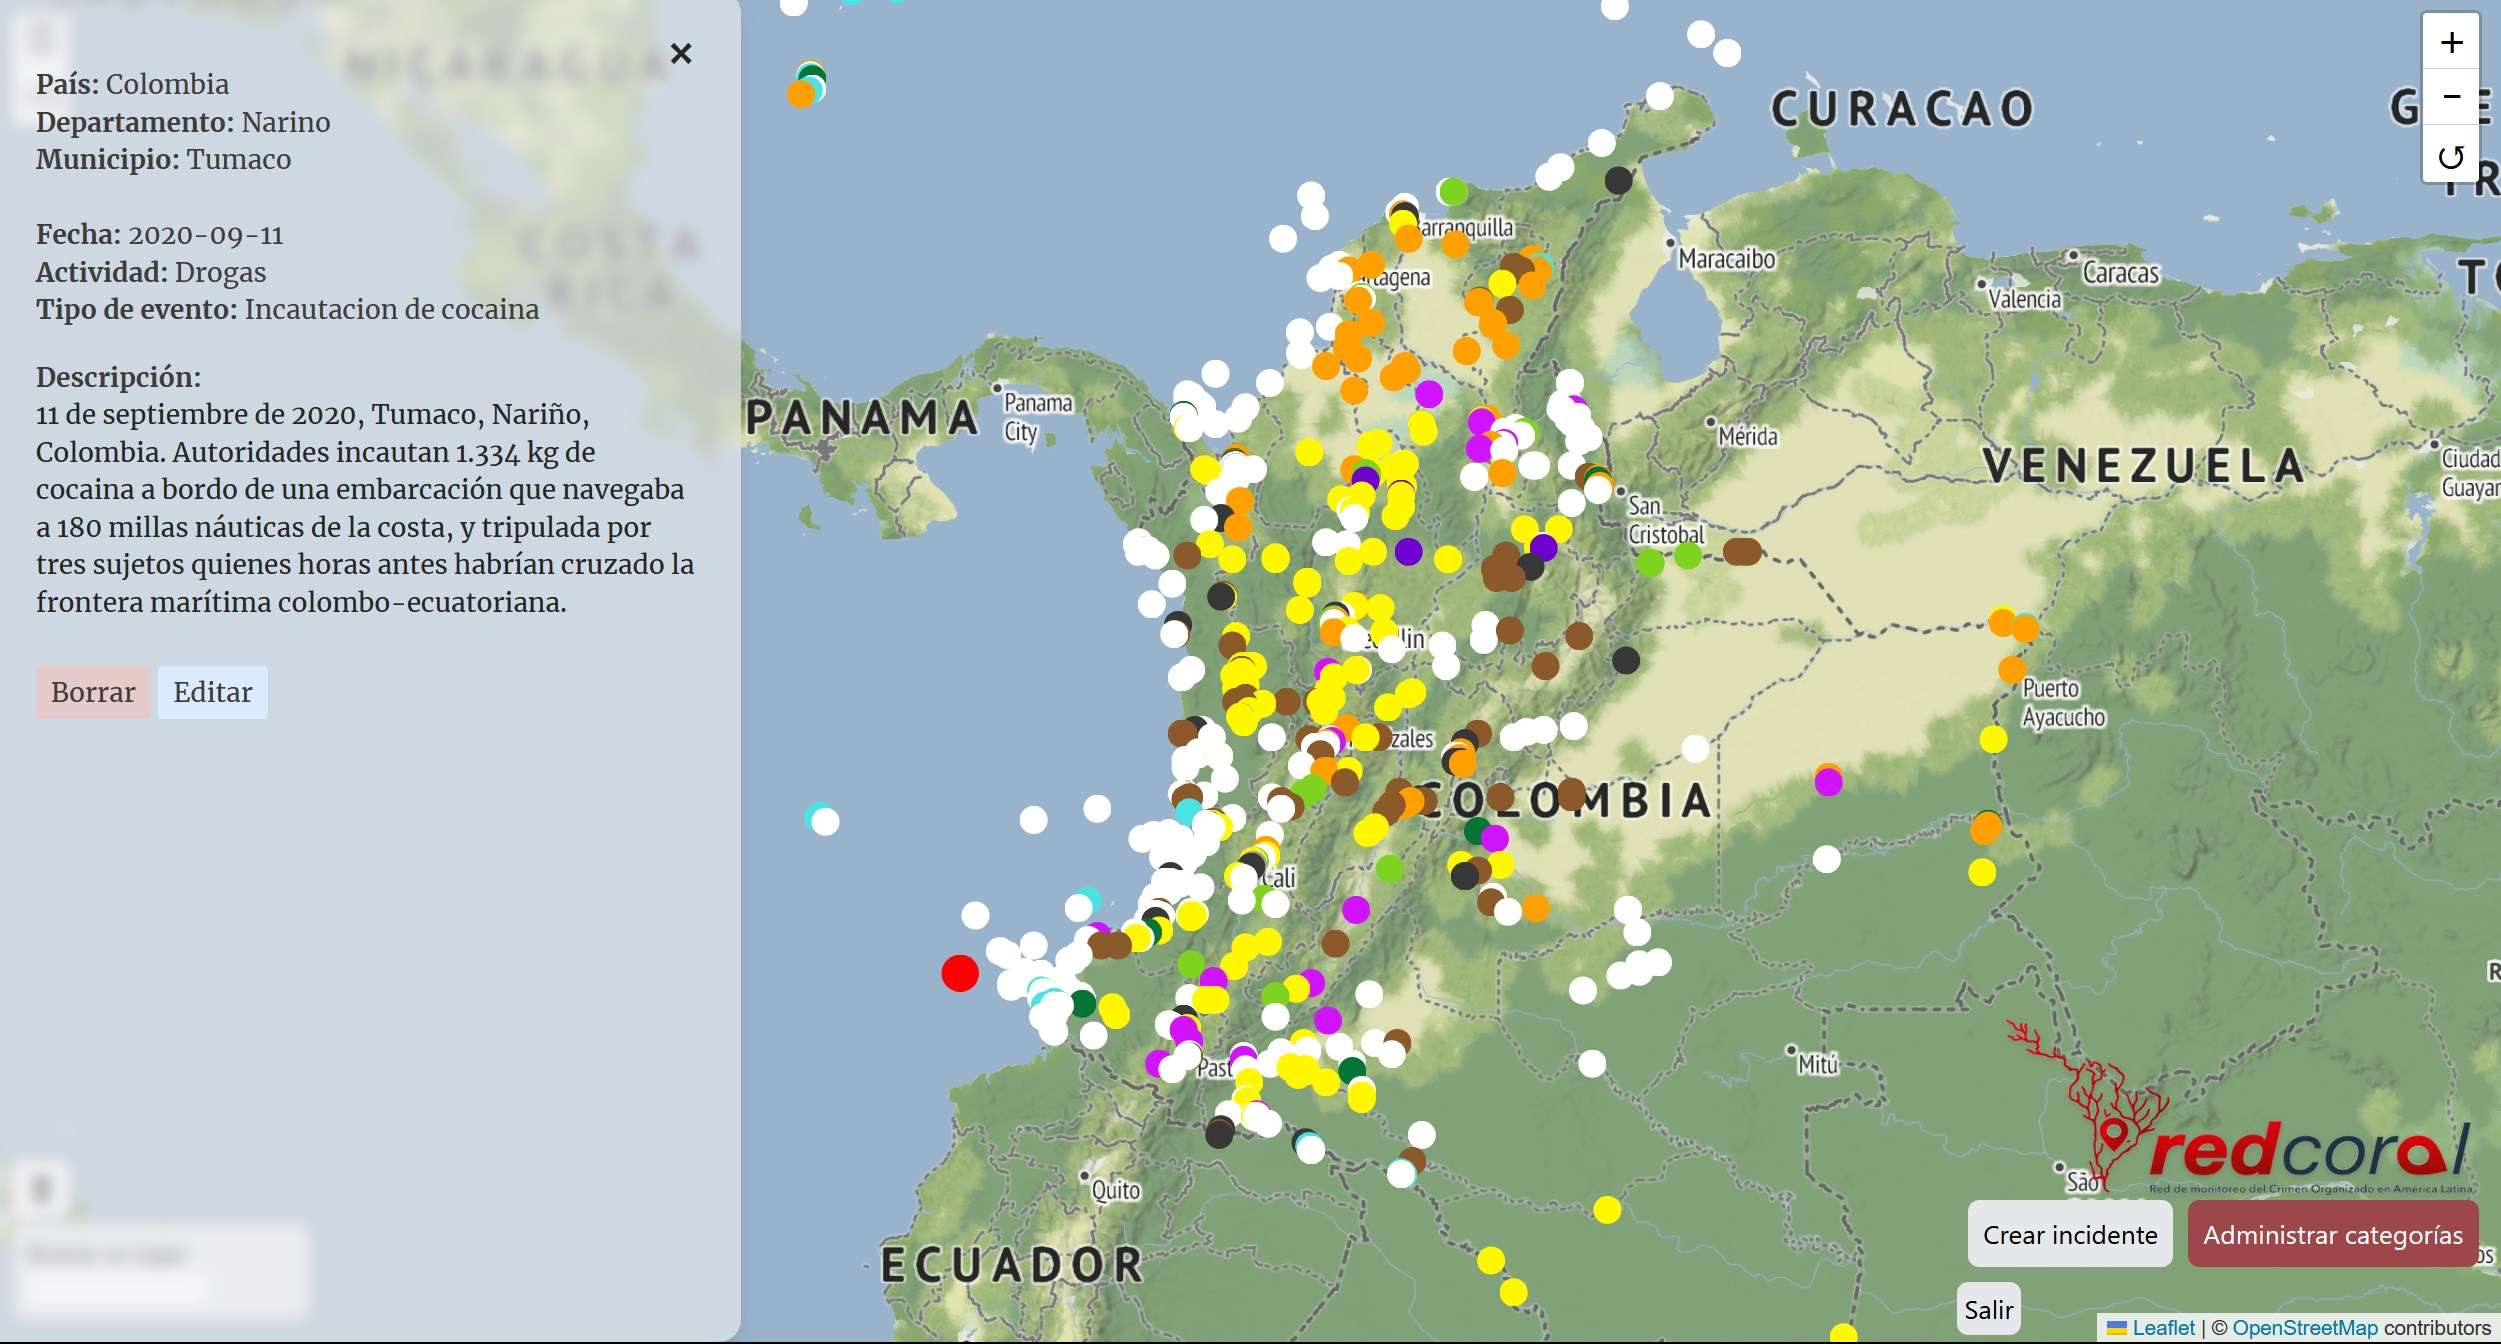The image size is (2501, 1344).
Task: Open the Leaflet attribution link
Action: coord(2163,1328)
